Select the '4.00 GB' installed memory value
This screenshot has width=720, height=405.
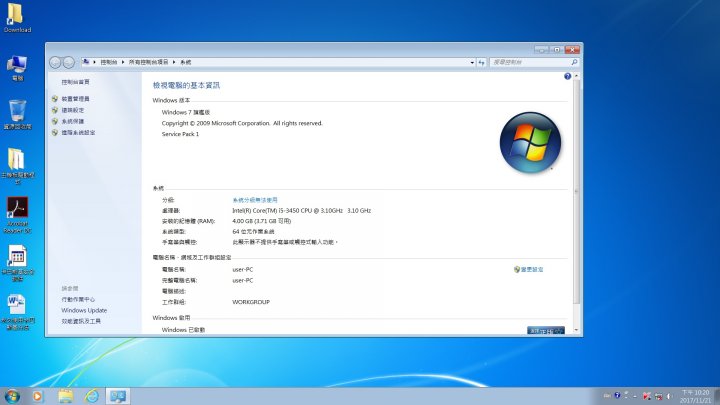tap(243, 221)
